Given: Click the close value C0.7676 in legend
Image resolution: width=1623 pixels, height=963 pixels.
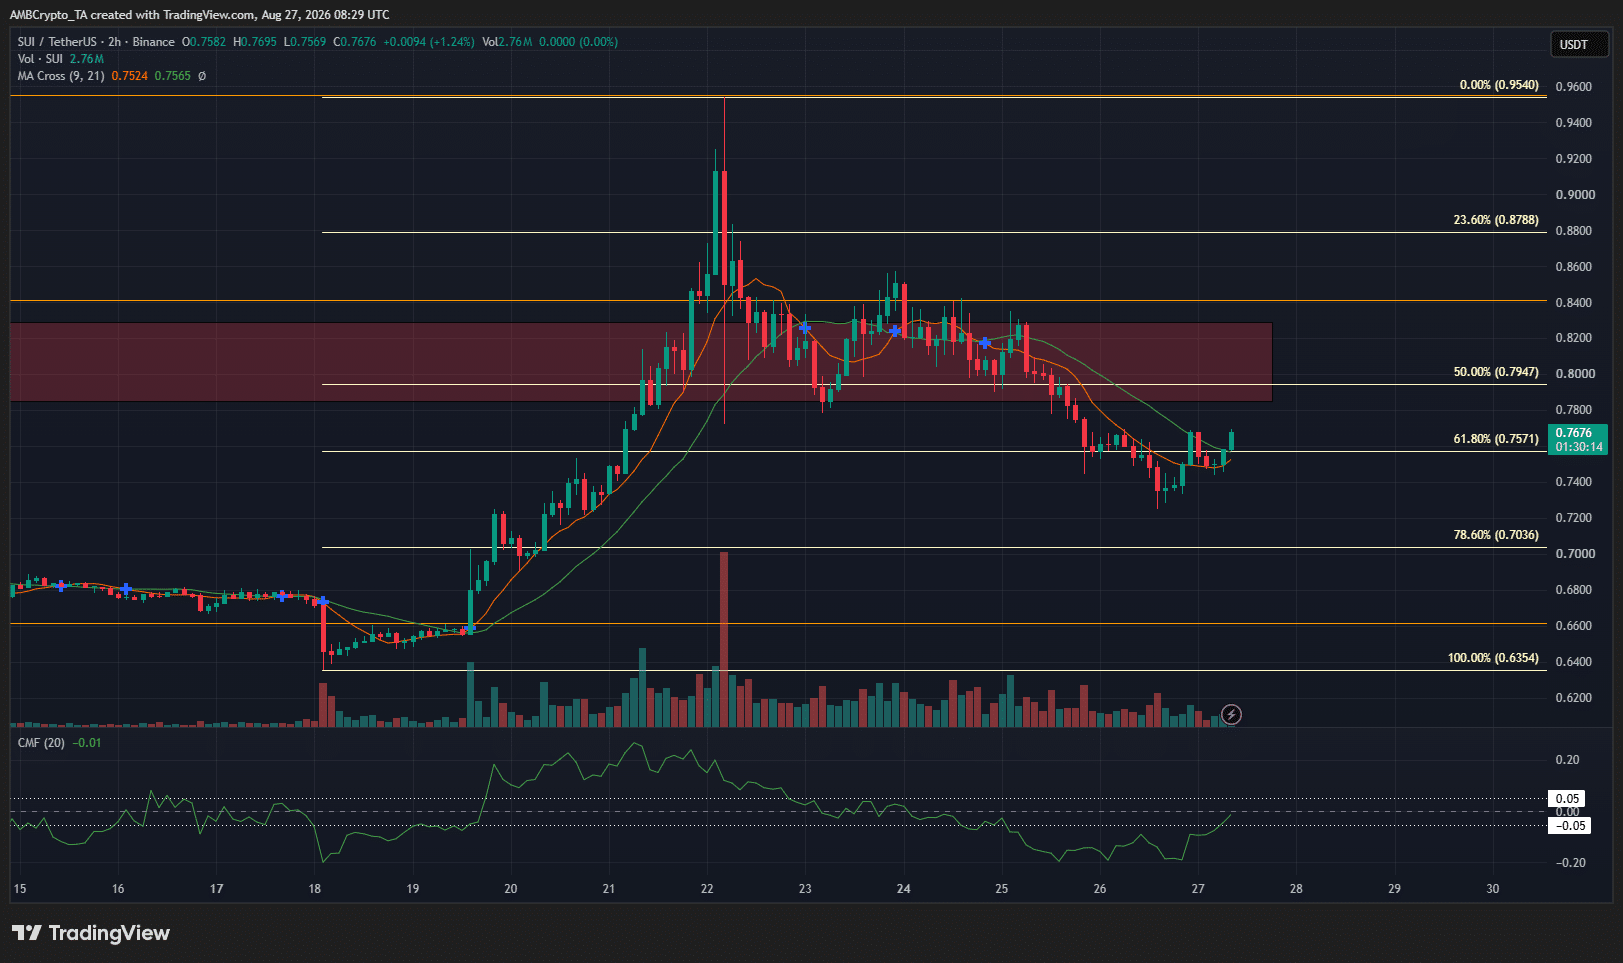Looking at the screenshot, I should click(x=355, y=42).
